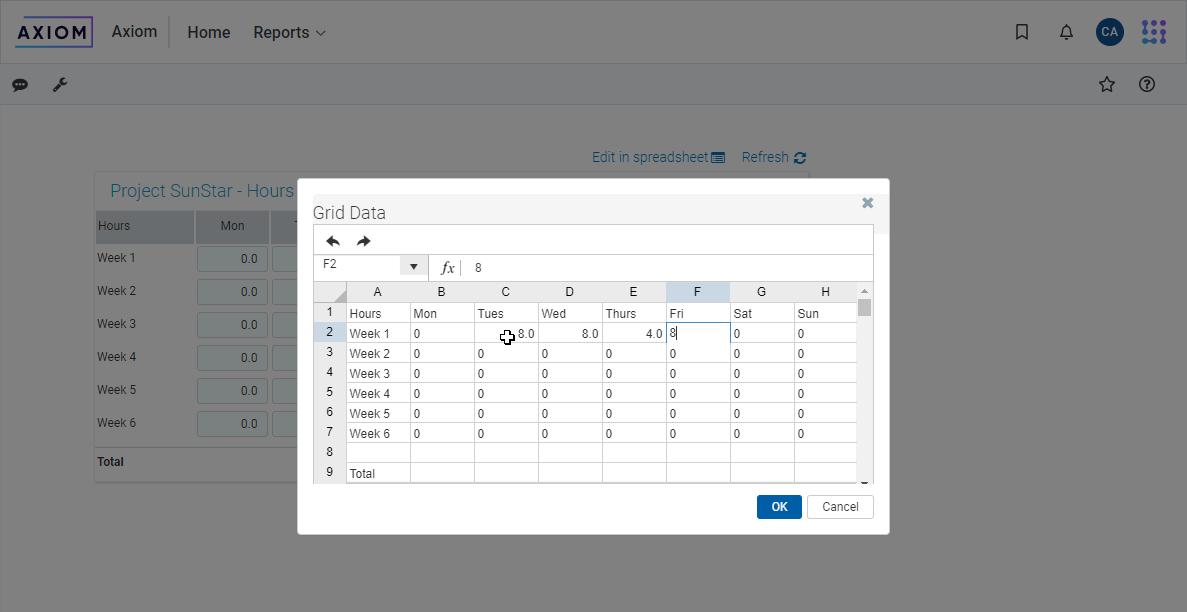Go to the Home menu item

208,32
